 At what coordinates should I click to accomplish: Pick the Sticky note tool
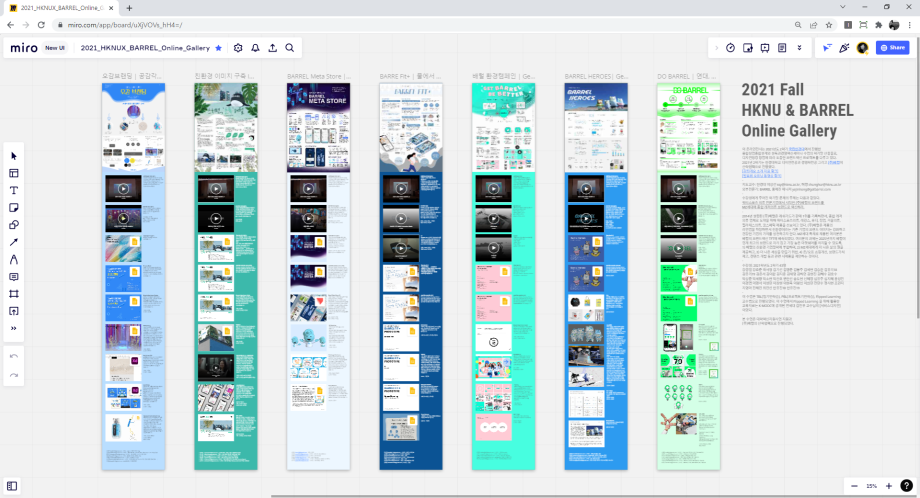coord(14,207)
